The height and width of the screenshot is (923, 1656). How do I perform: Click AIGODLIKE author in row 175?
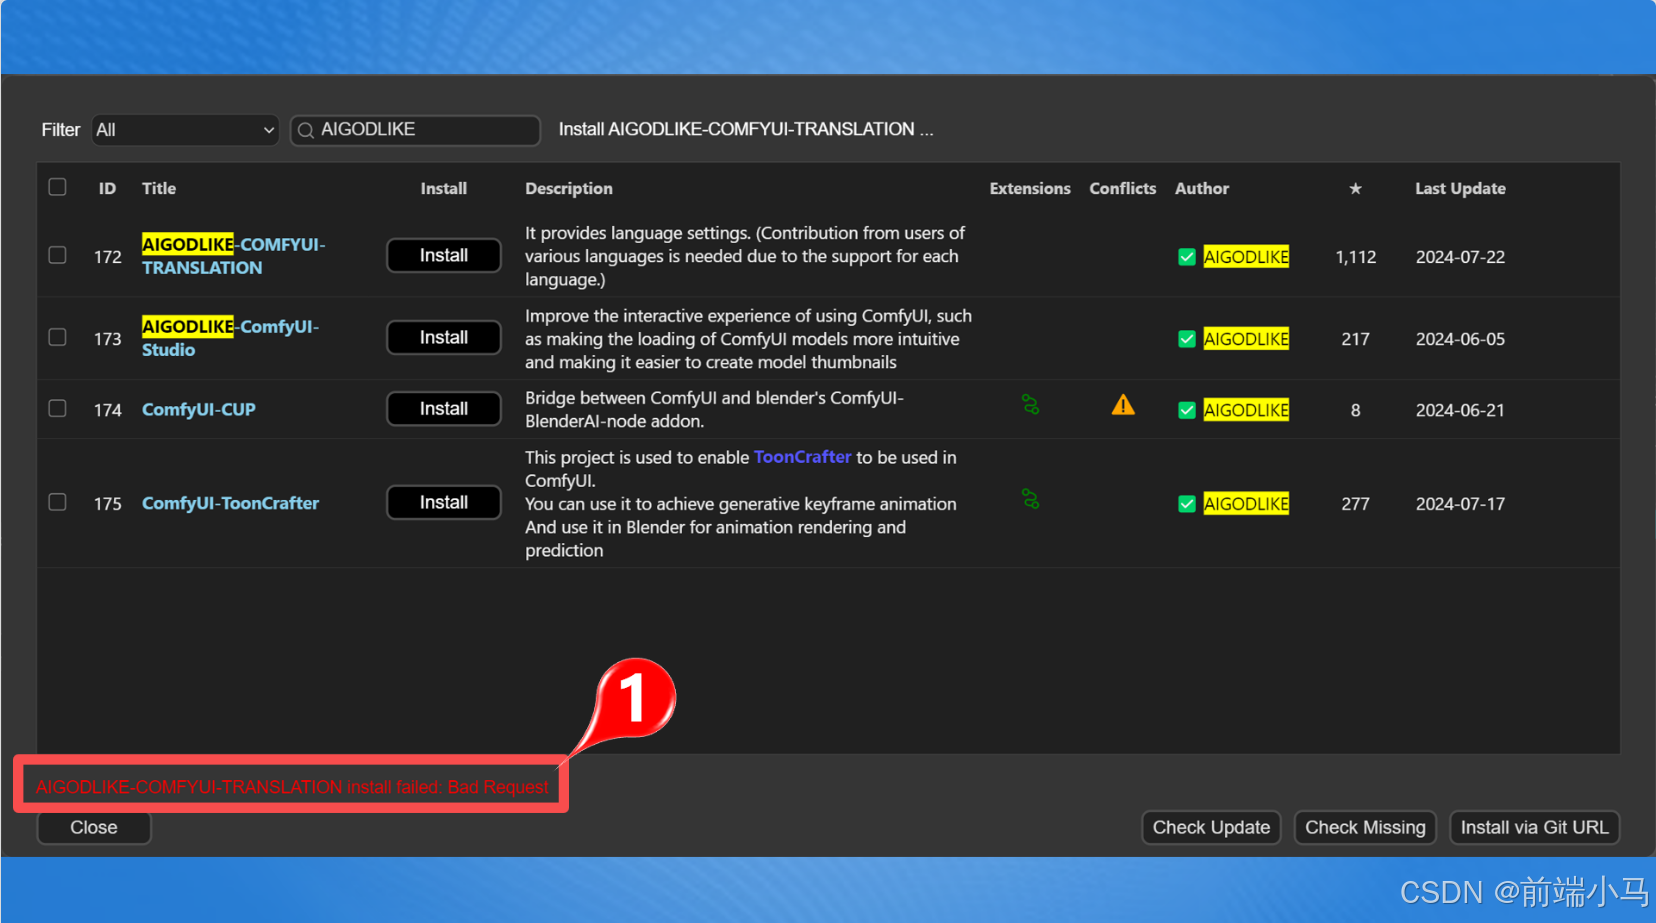tap(1246, 504)
